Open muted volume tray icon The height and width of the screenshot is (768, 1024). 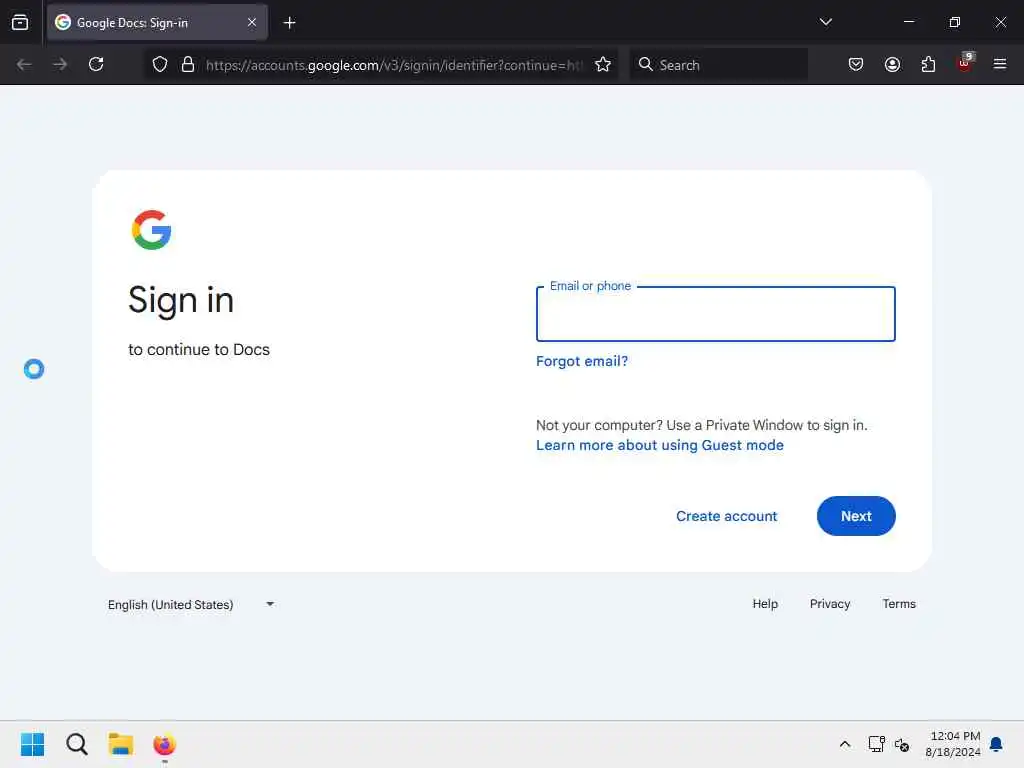click(x=902, y=744)
